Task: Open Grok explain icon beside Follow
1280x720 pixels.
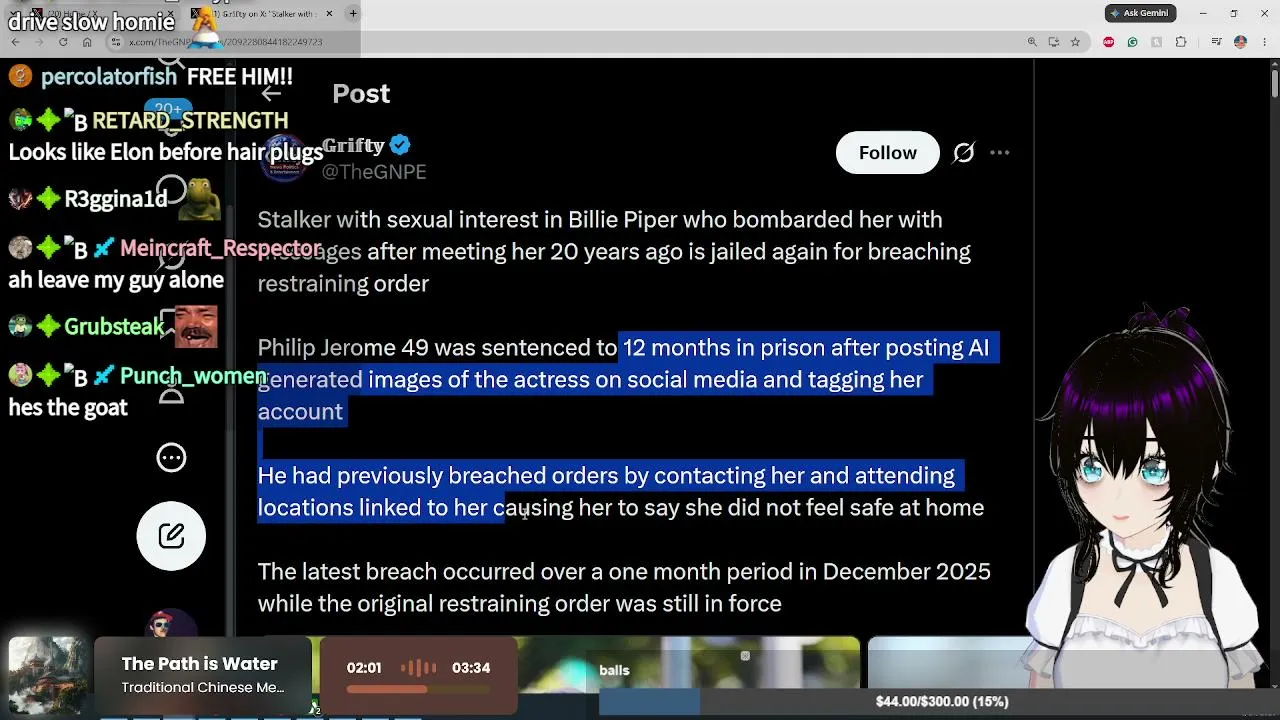Action: click(963, 153)
